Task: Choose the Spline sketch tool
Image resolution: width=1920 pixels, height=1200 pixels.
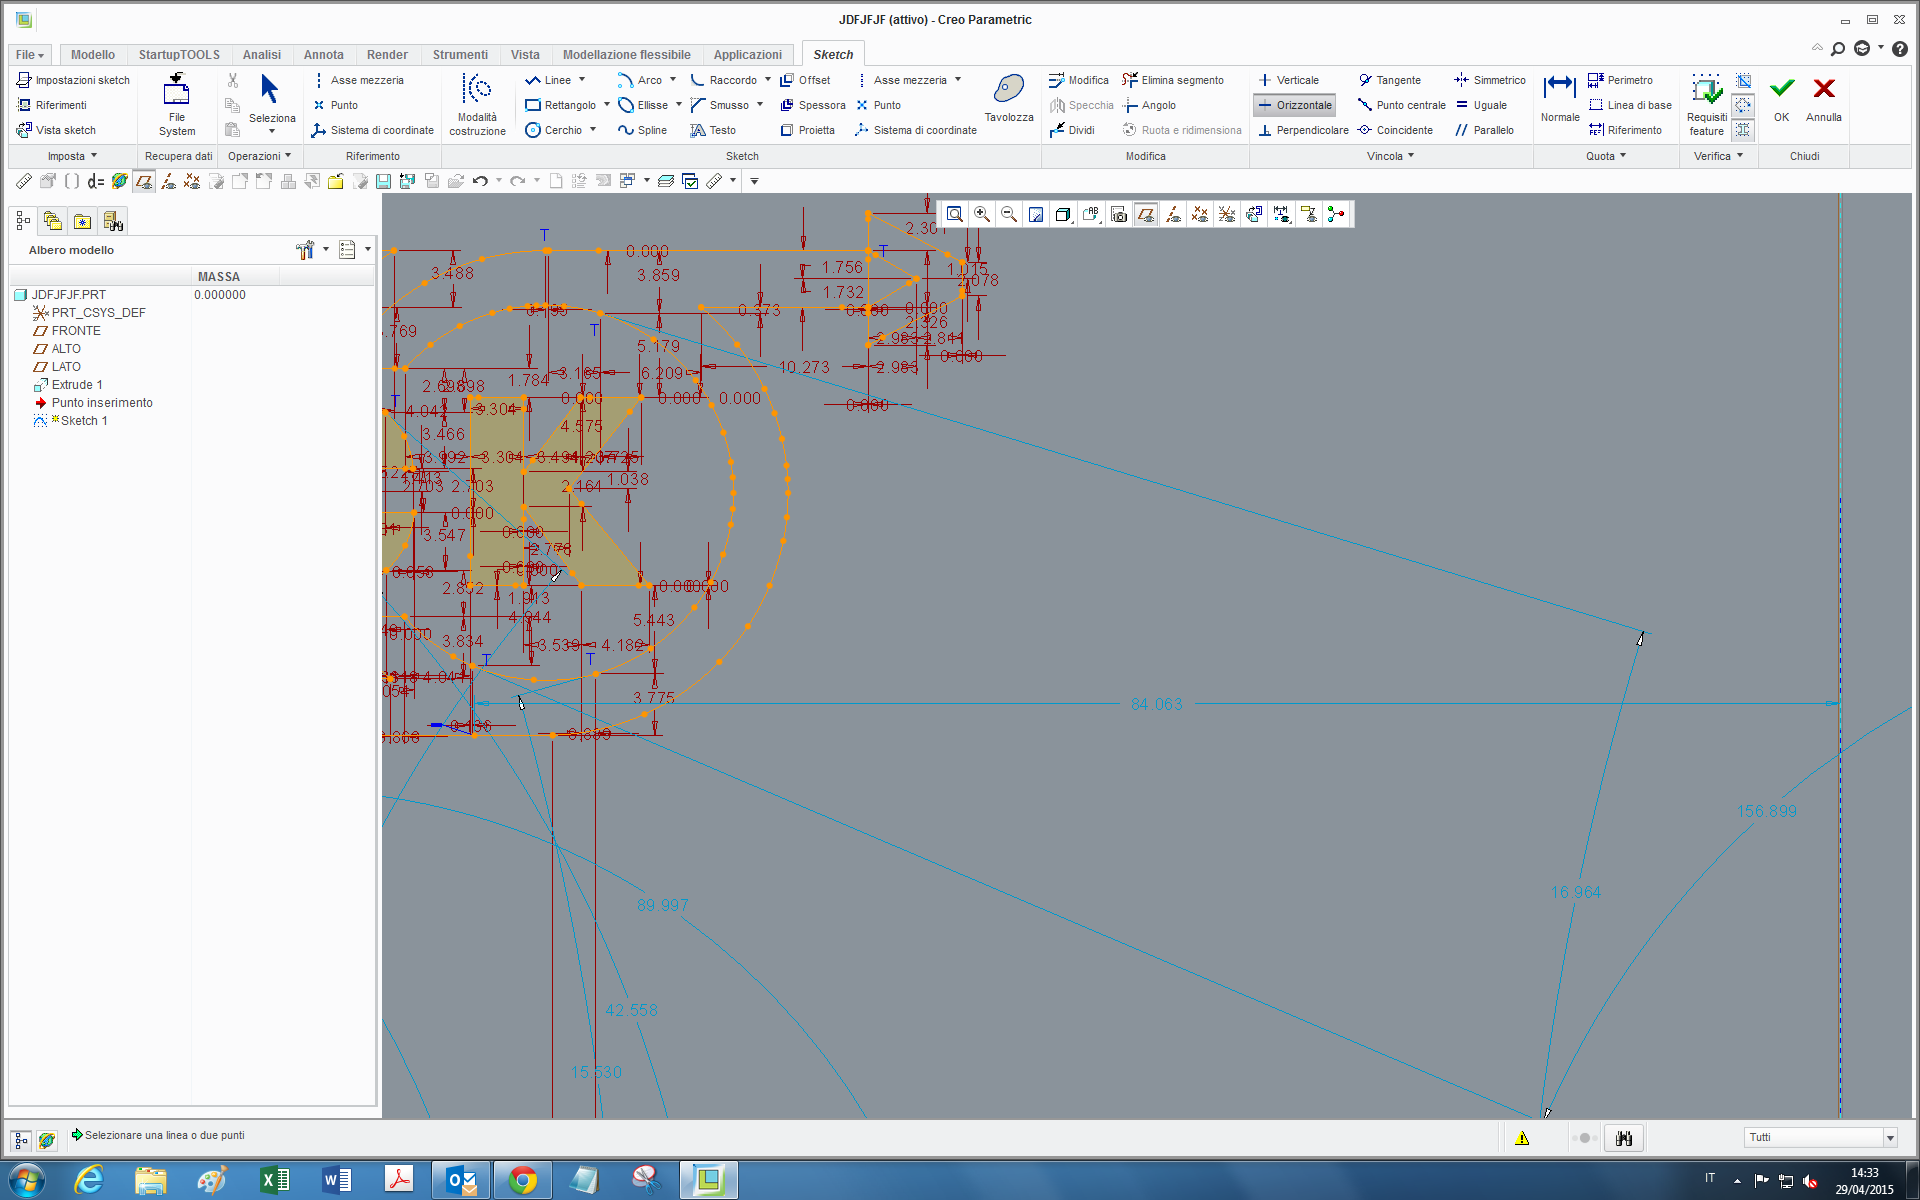Action: tap(642, 130)
